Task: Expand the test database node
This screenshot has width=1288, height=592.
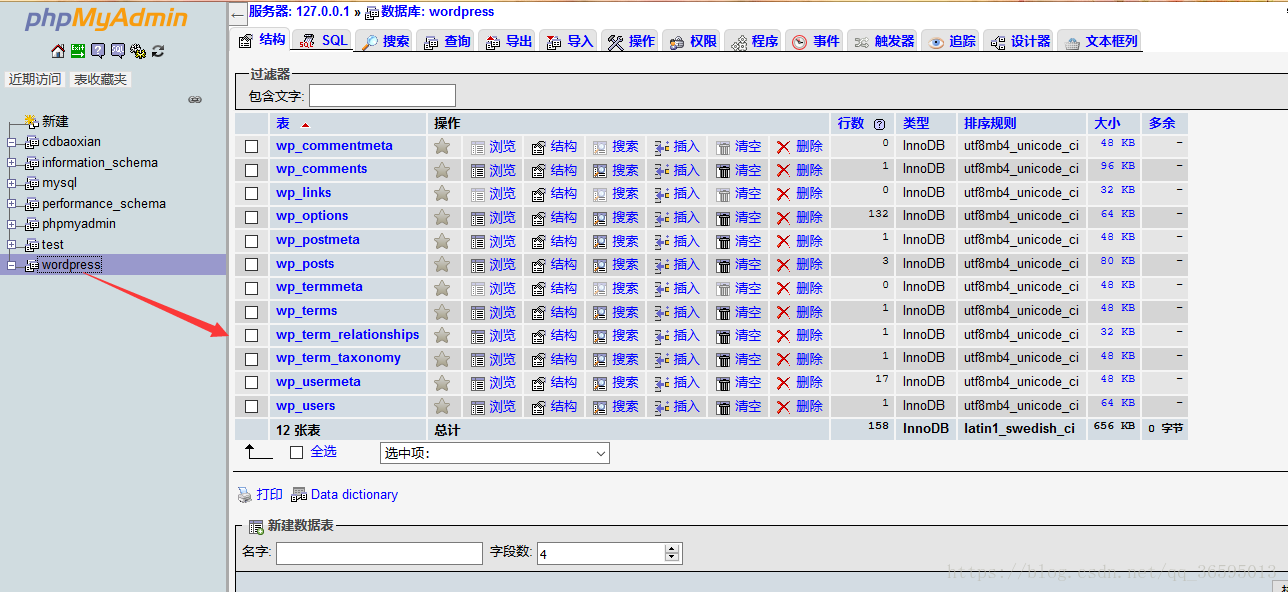Action: click(x=12, y=245)
